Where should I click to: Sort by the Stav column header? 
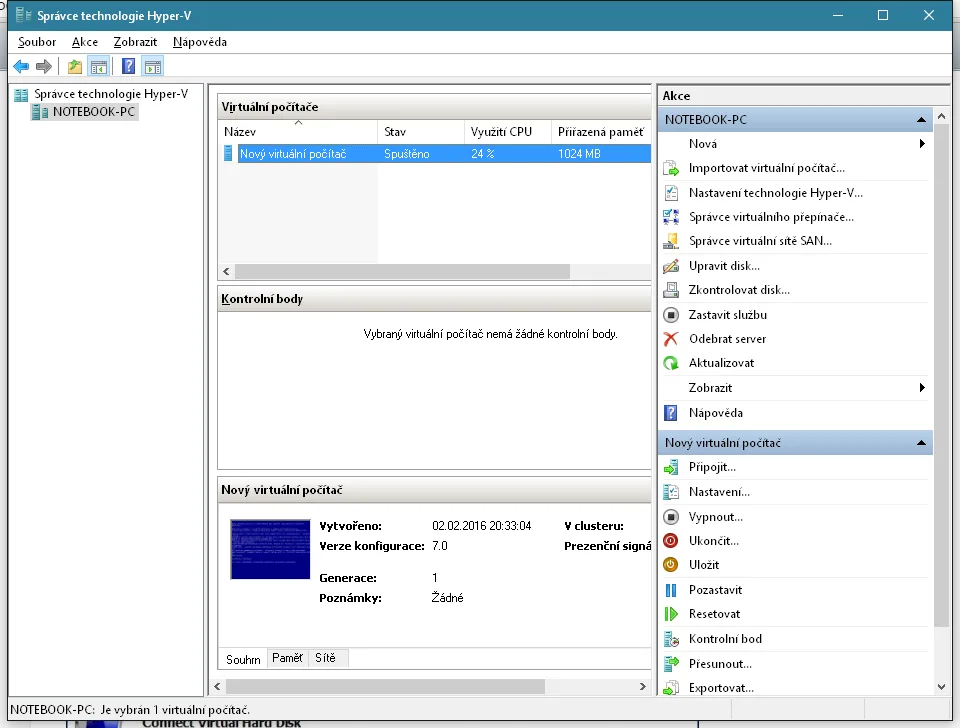421,132
